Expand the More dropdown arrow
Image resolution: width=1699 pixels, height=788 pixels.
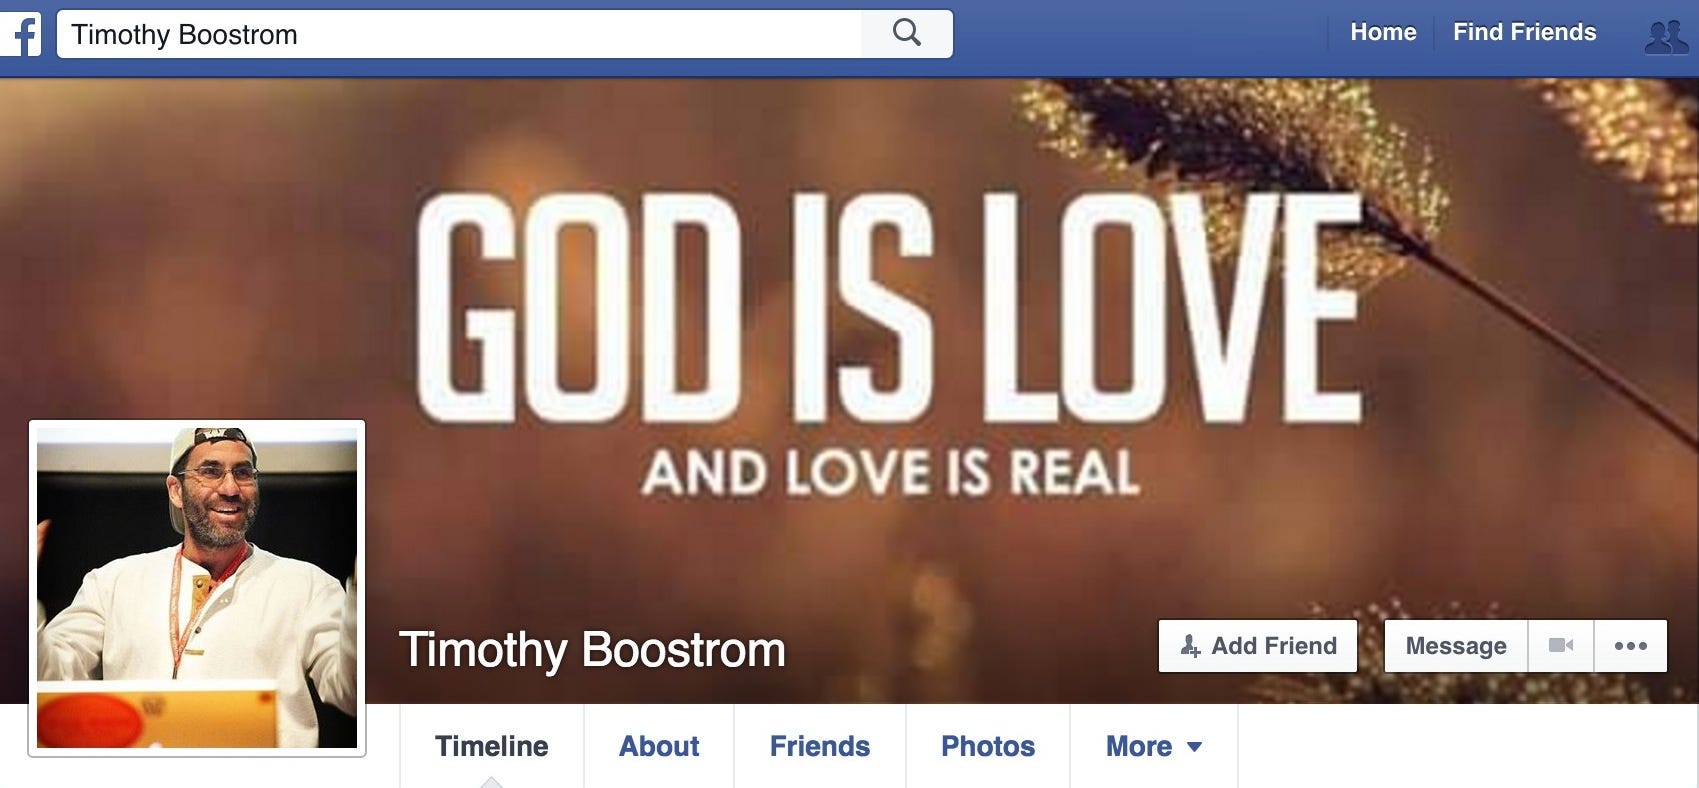1194,747
